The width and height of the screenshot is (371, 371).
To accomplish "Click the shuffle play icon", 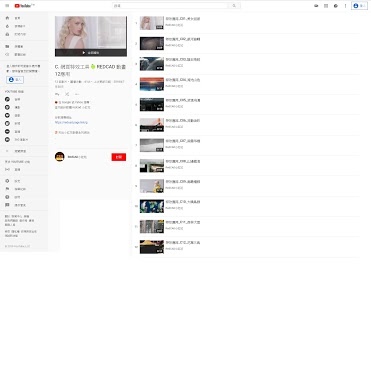I will (67, 94).
